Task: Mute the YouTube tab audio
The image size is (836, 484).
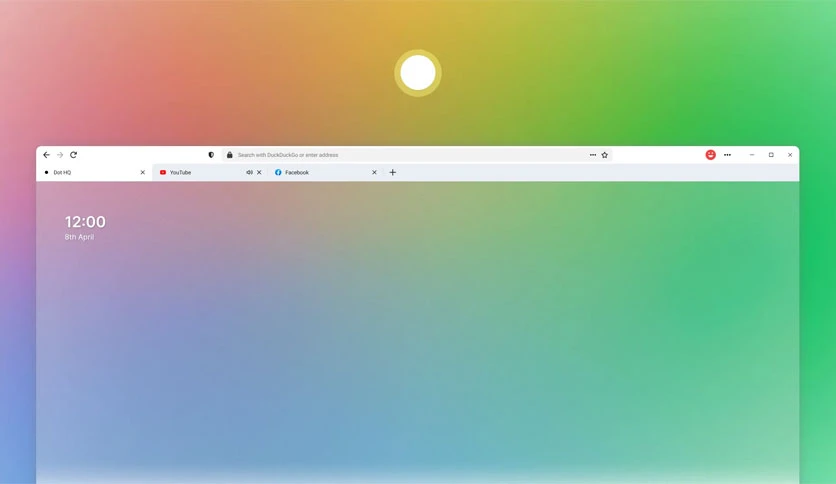Action: [x=249, y=172]
